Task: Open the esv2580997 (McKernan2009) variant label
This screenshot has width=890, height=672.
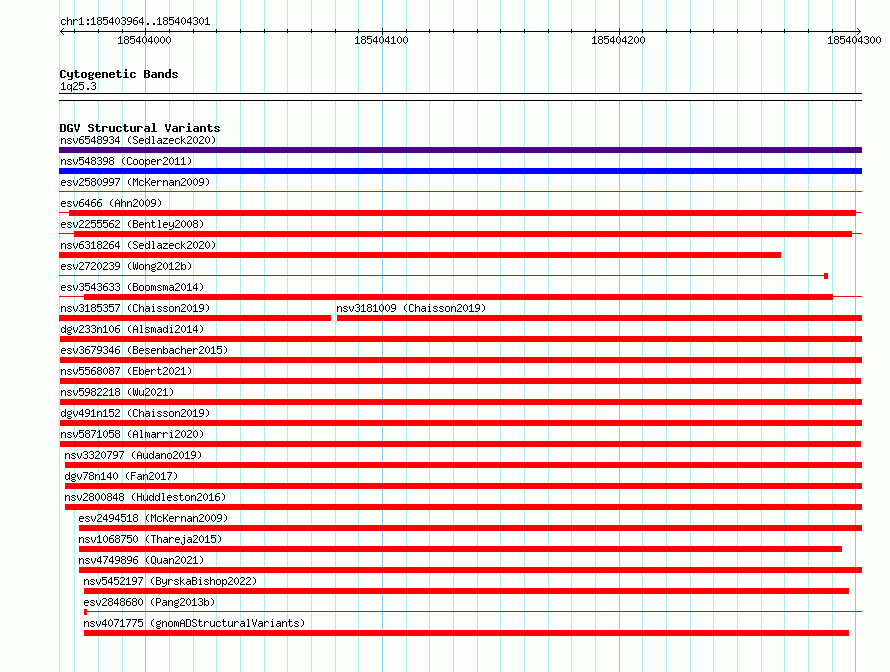Action: click(135, 182)
